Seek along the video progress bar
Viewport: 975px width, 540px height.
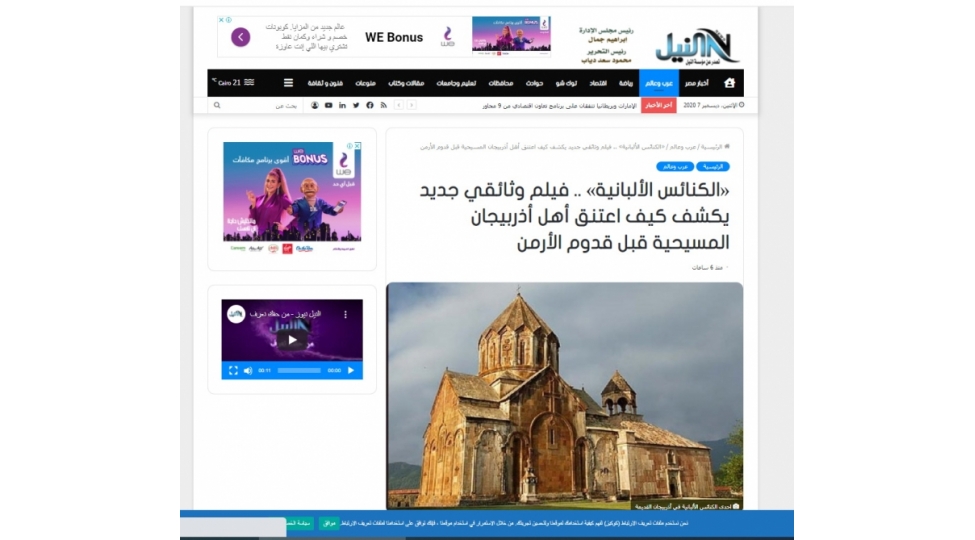pyautogui.click(x=299, y=370)
